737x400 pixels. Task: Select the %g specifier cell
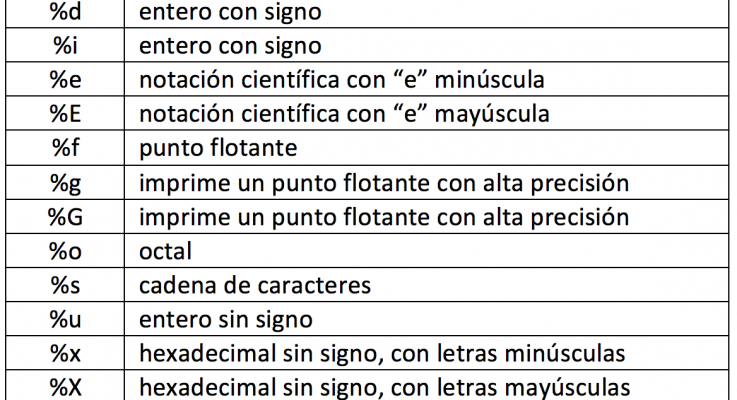pyautogui.click(x=65, y=182)
